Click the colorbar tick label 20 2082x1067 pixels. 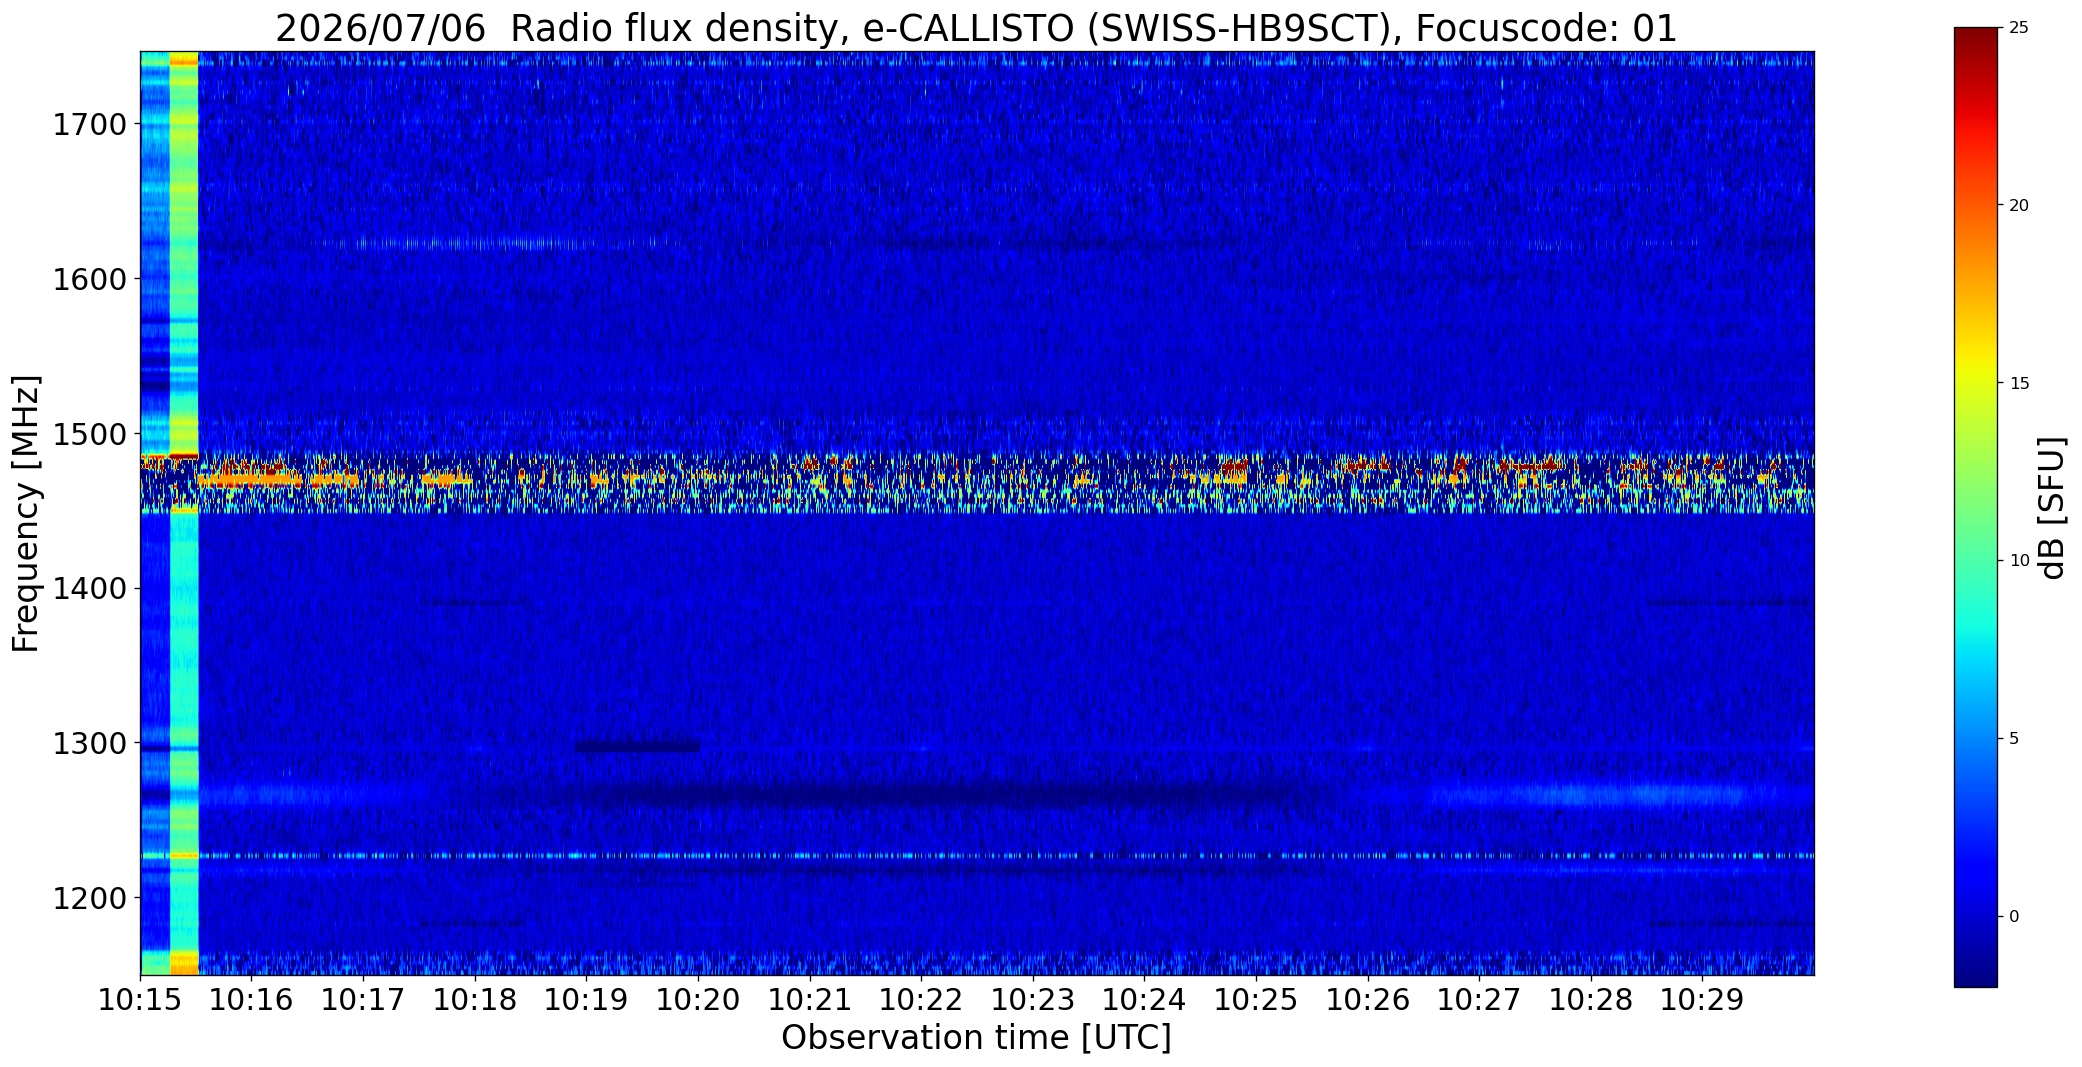pyautogui.click(x=2019, y=206)
